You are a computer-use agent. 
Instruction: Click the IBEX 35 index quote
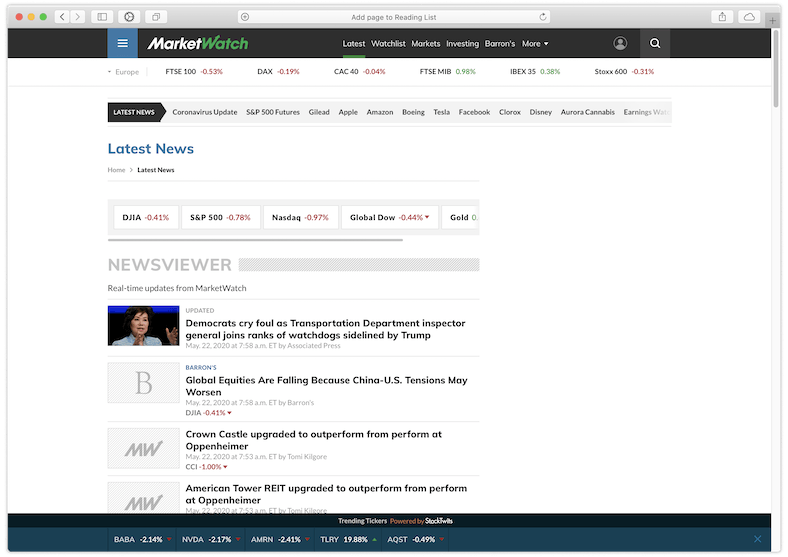tap(535, 71)
